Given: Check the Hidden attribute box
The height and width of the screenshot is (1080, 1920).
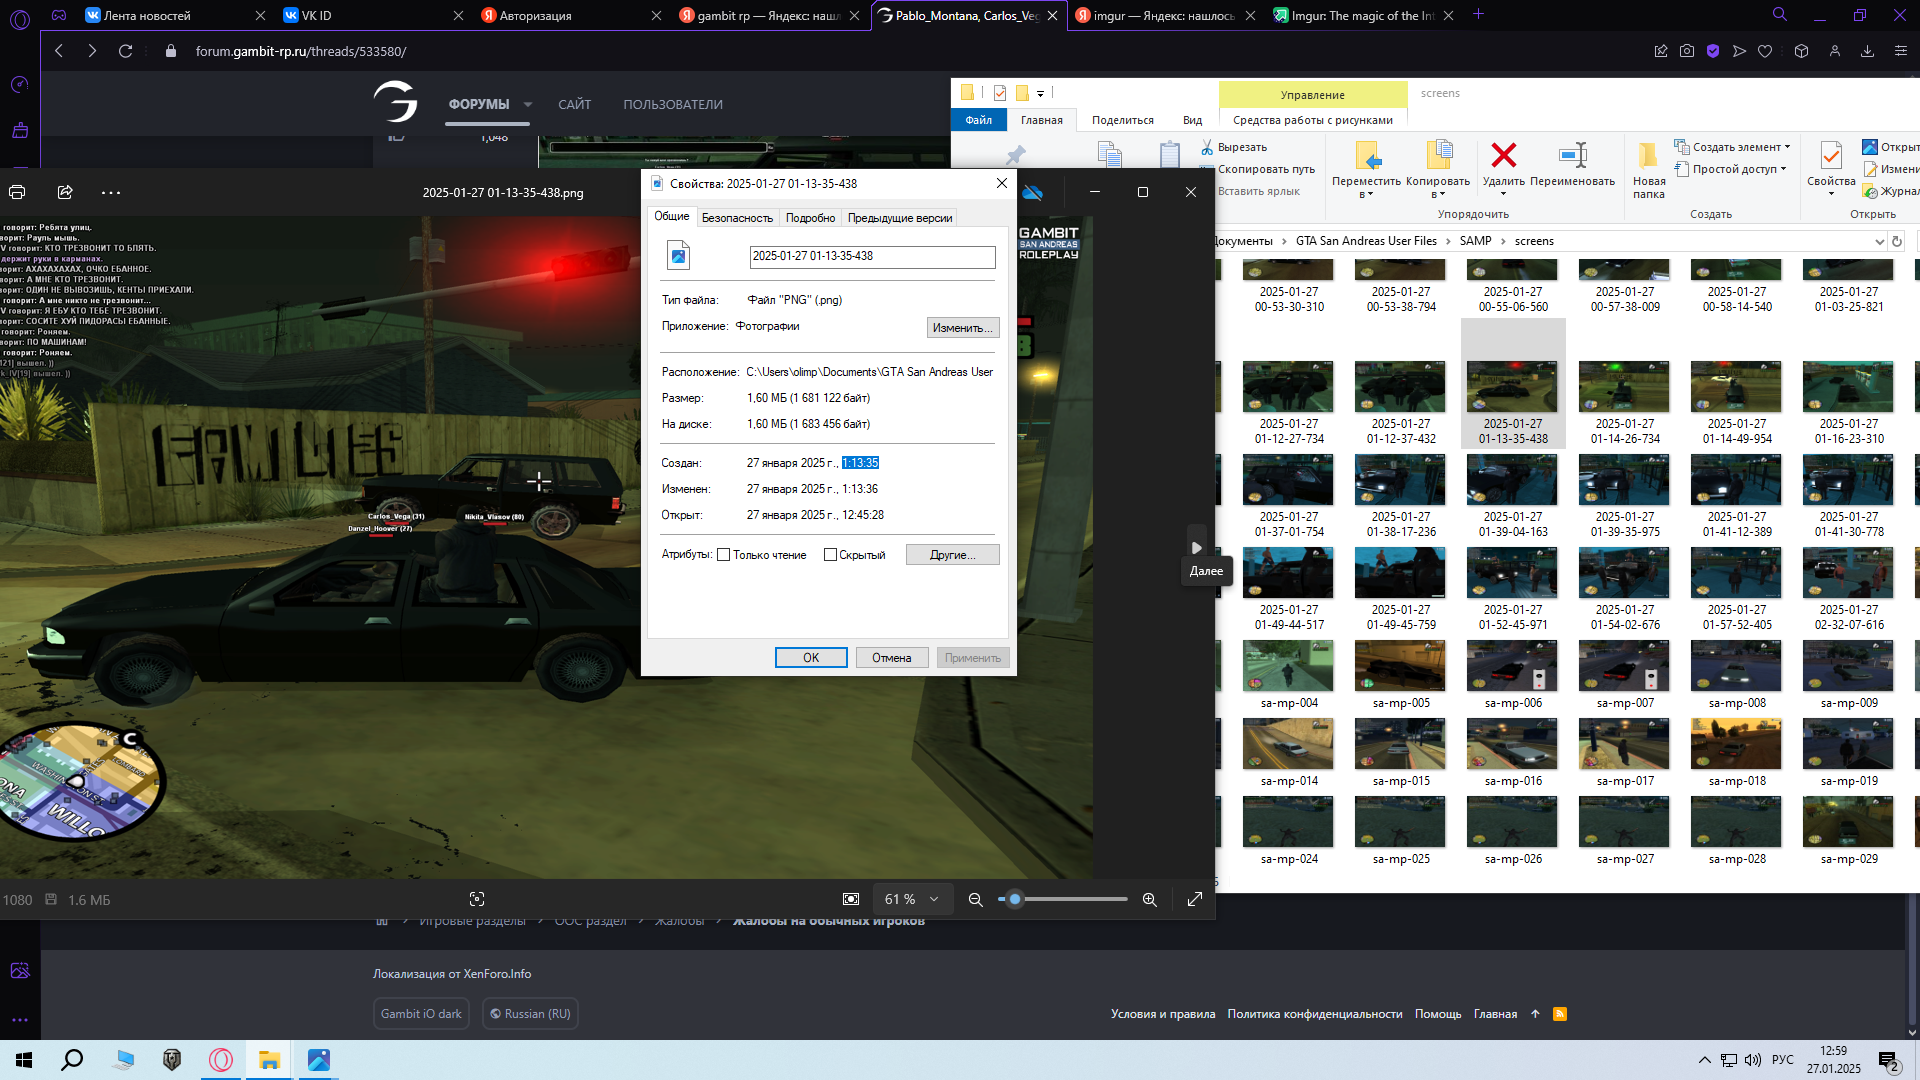Looking at the screenshot, I should click(x=830, y=555).
